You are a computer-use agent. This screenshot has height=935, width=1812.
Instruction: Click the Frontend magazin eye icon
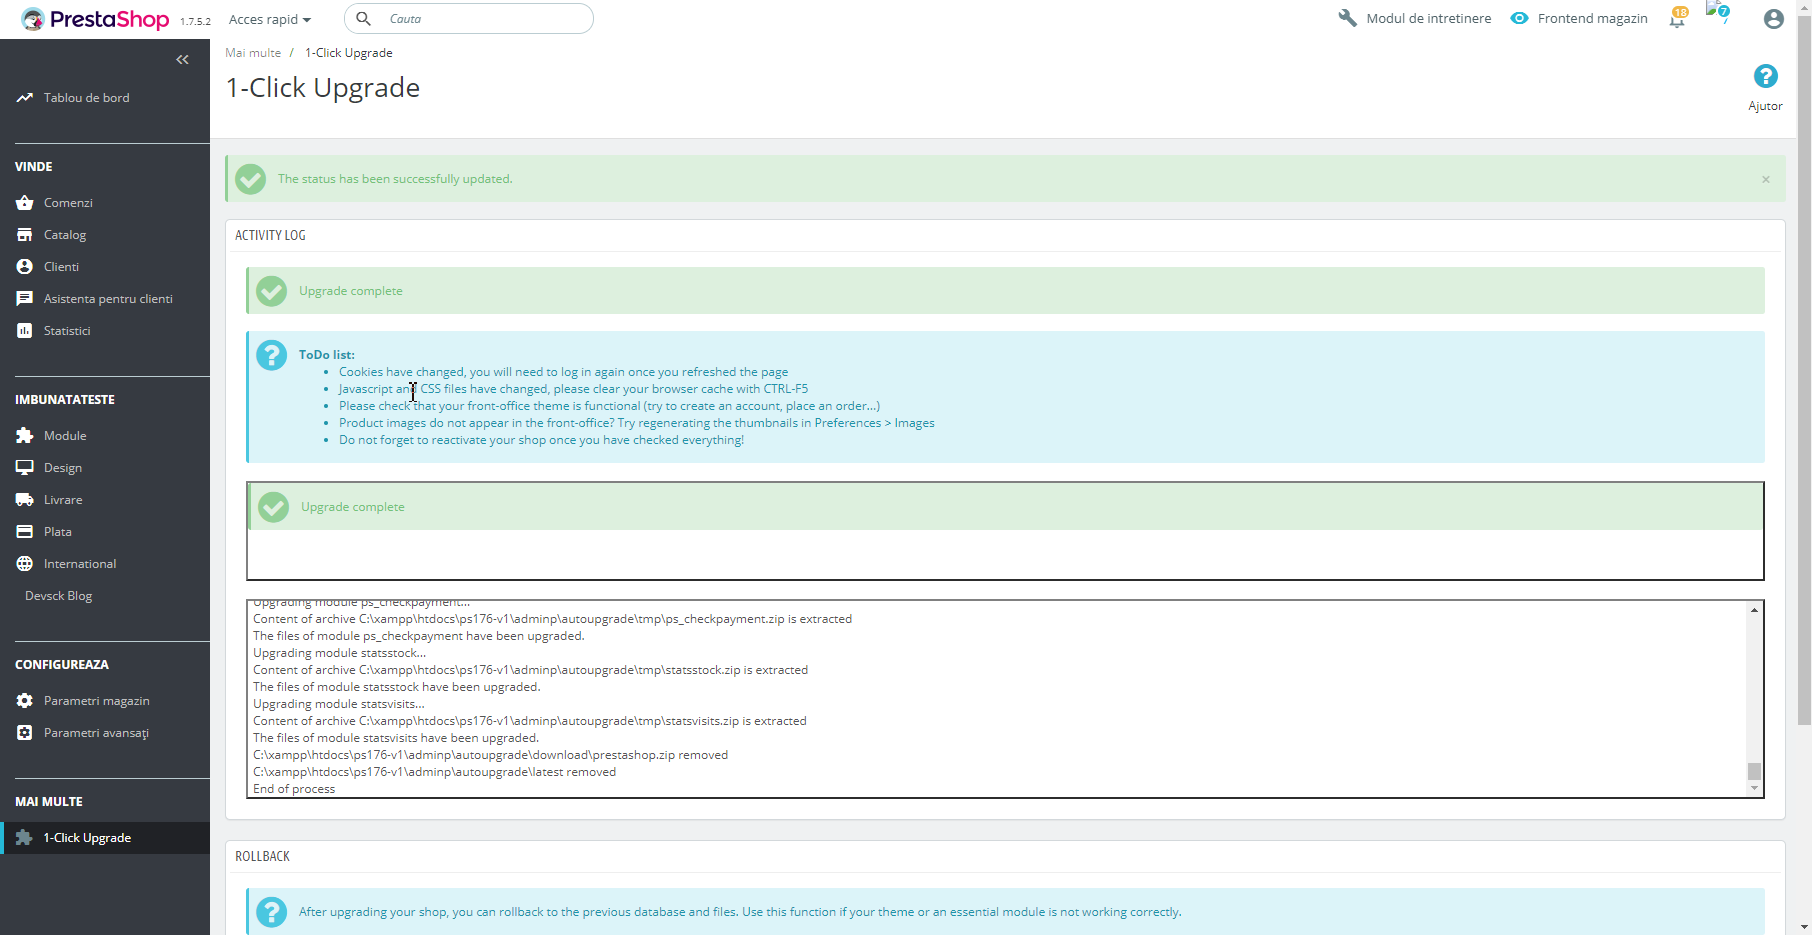[x=1519, y=18]
